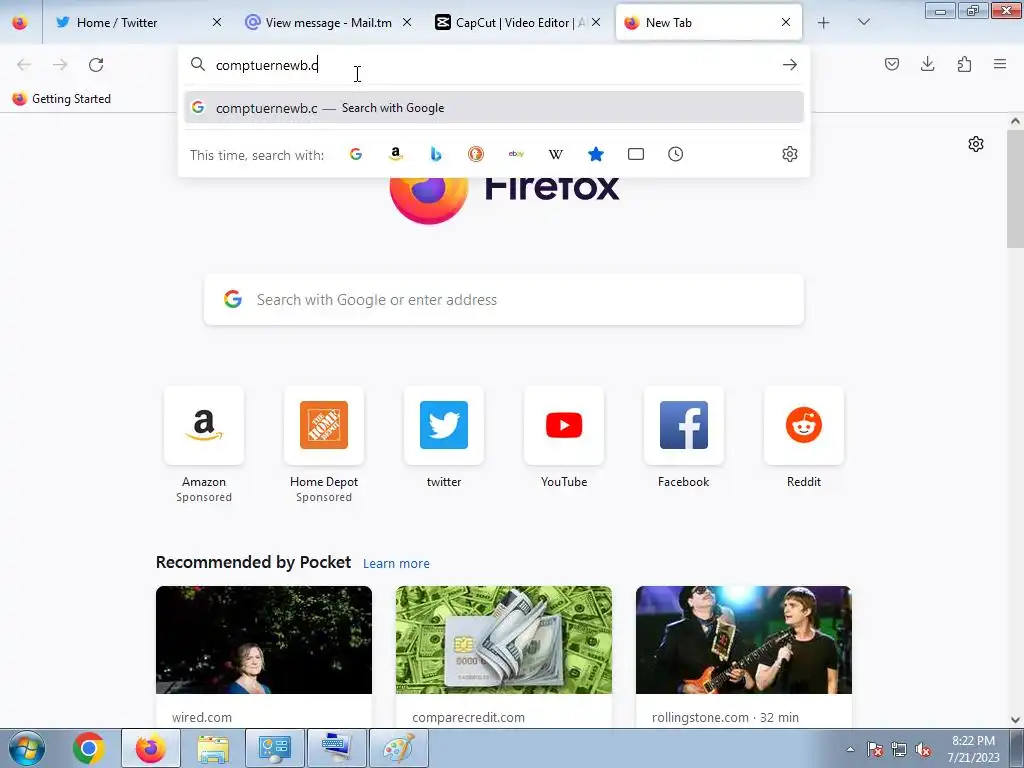This screenshot has height=768, width=1024.
Task: Open Paint from the taskbar
Action: click(x=399, y=748)
